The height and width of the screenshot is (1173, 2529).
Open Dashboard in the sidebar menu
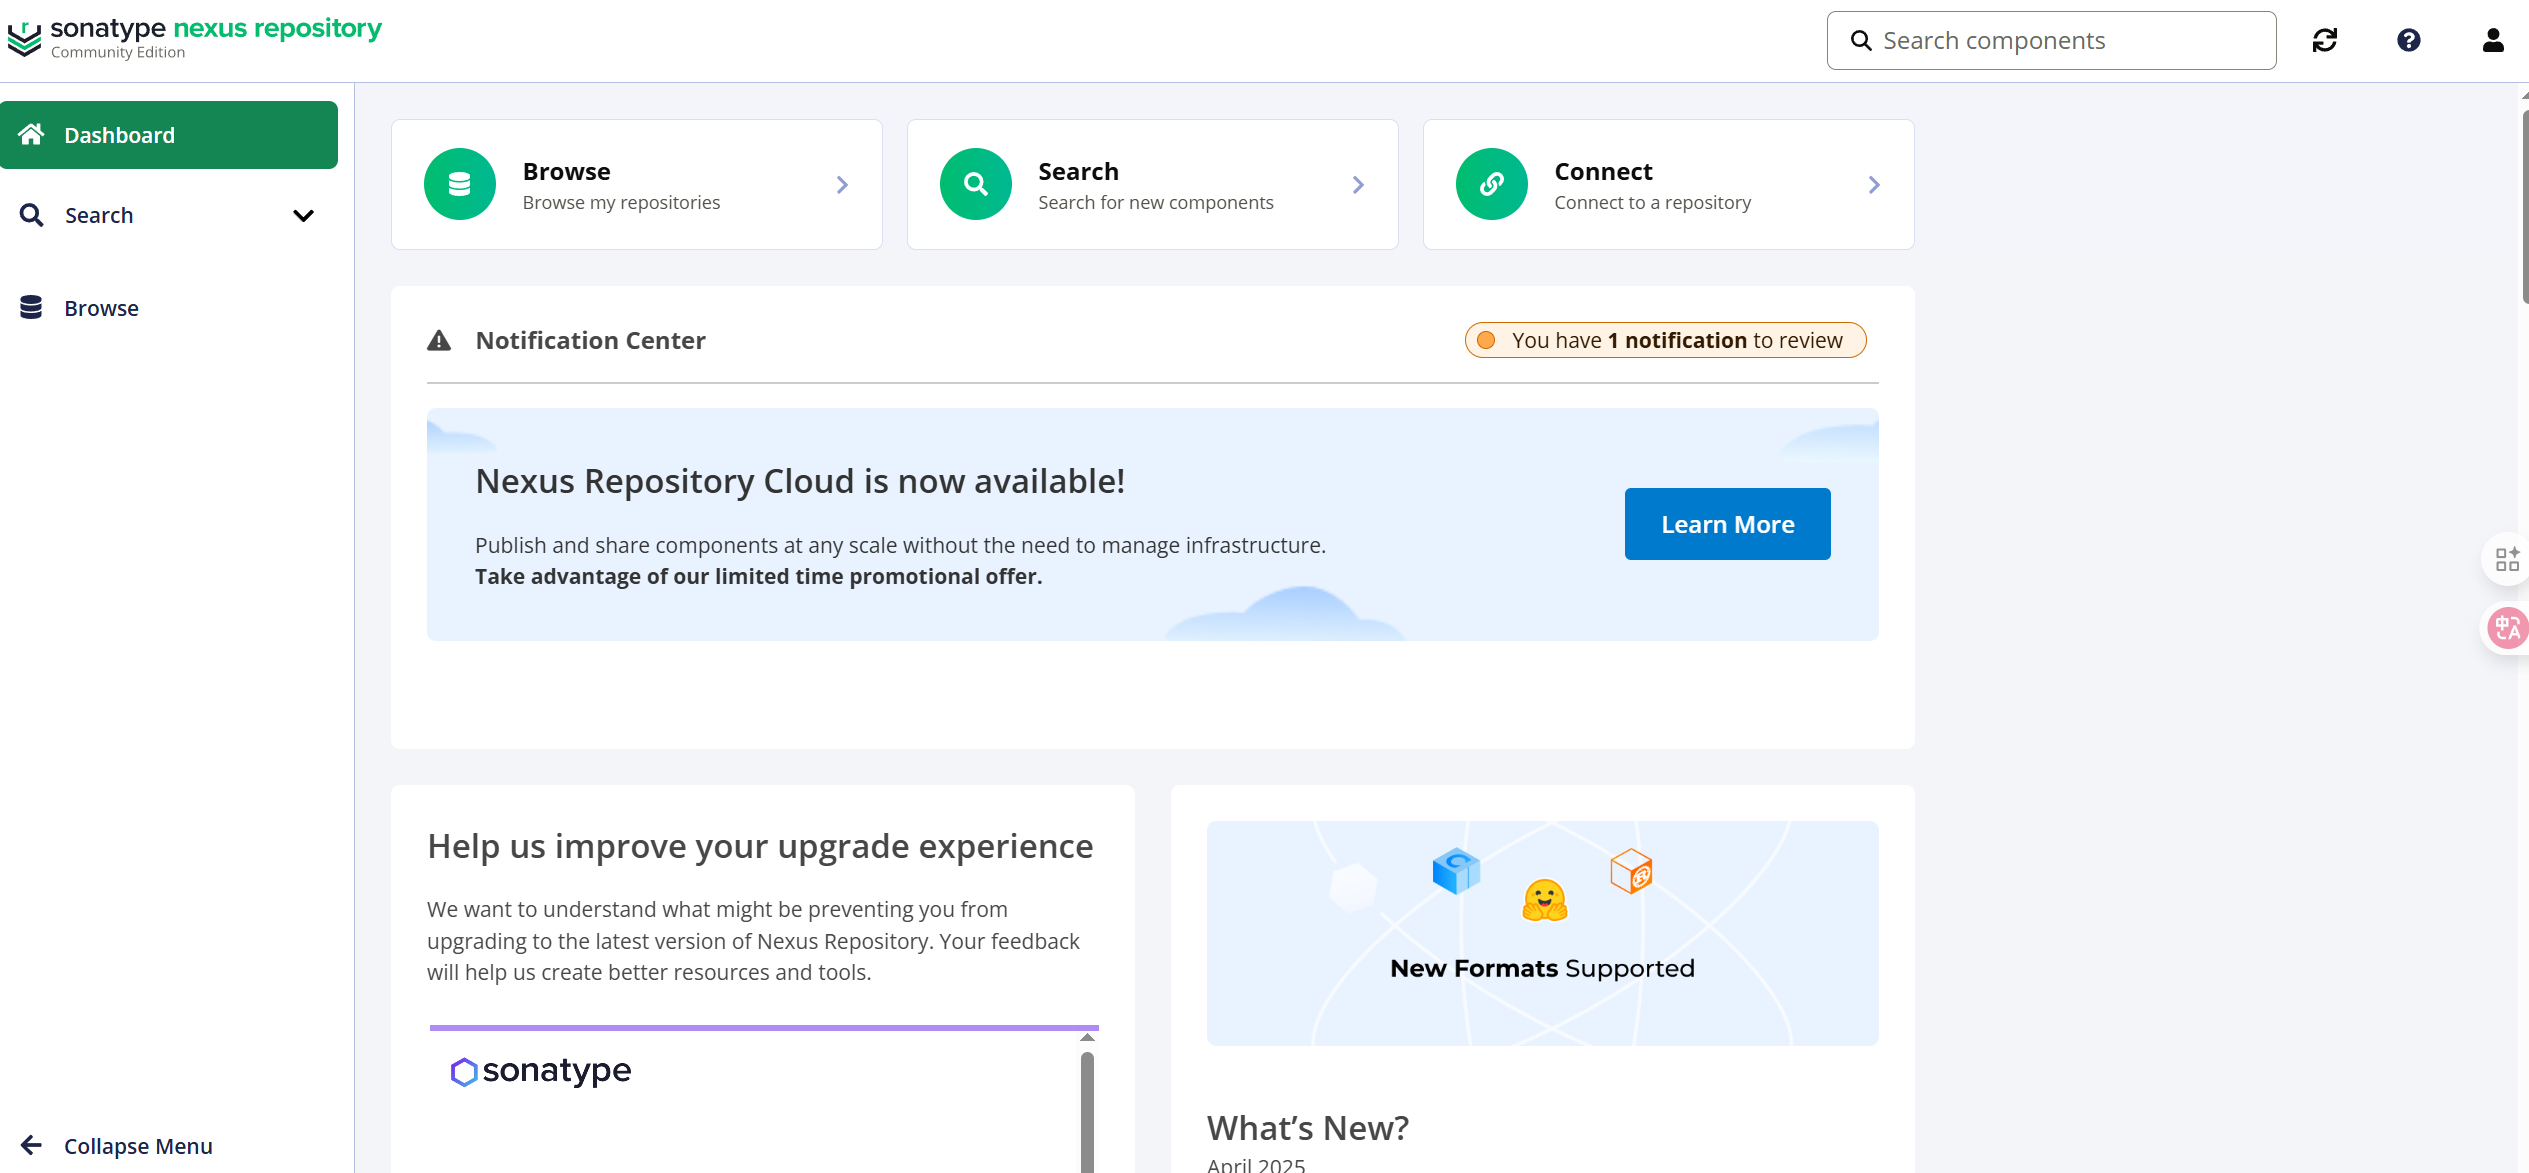[x=169, y=135]
